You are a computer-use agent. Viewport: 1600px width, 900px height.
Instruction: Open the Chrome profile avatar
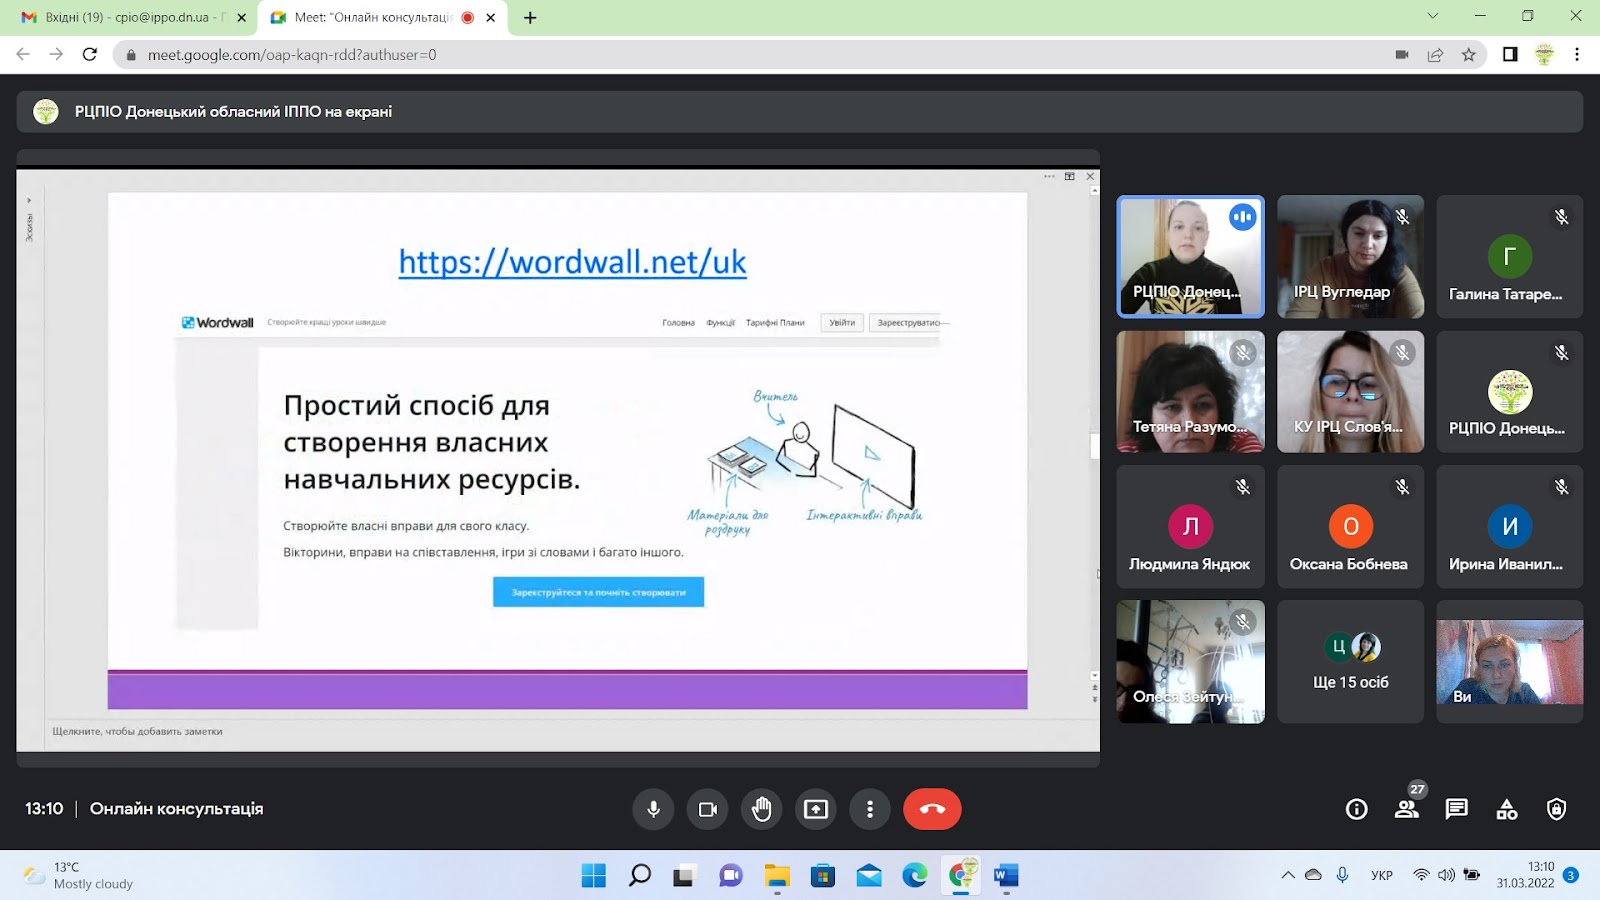point(1544,55)
